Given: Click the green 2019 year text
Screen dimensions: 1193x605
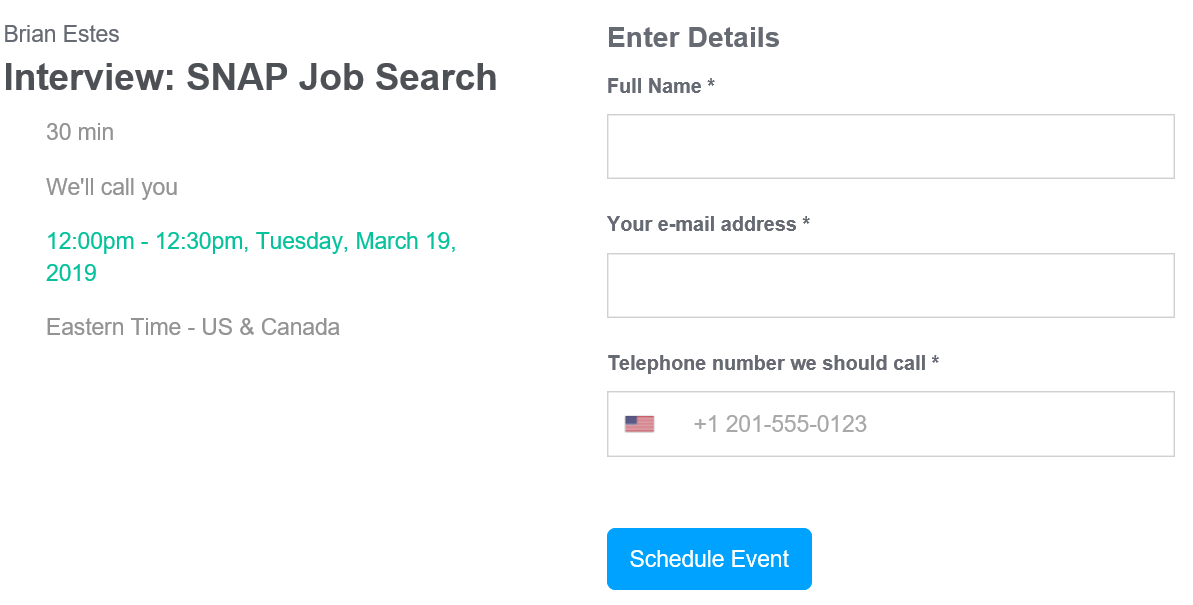Looking at the screenshot, I should click(x=71, y=273).
